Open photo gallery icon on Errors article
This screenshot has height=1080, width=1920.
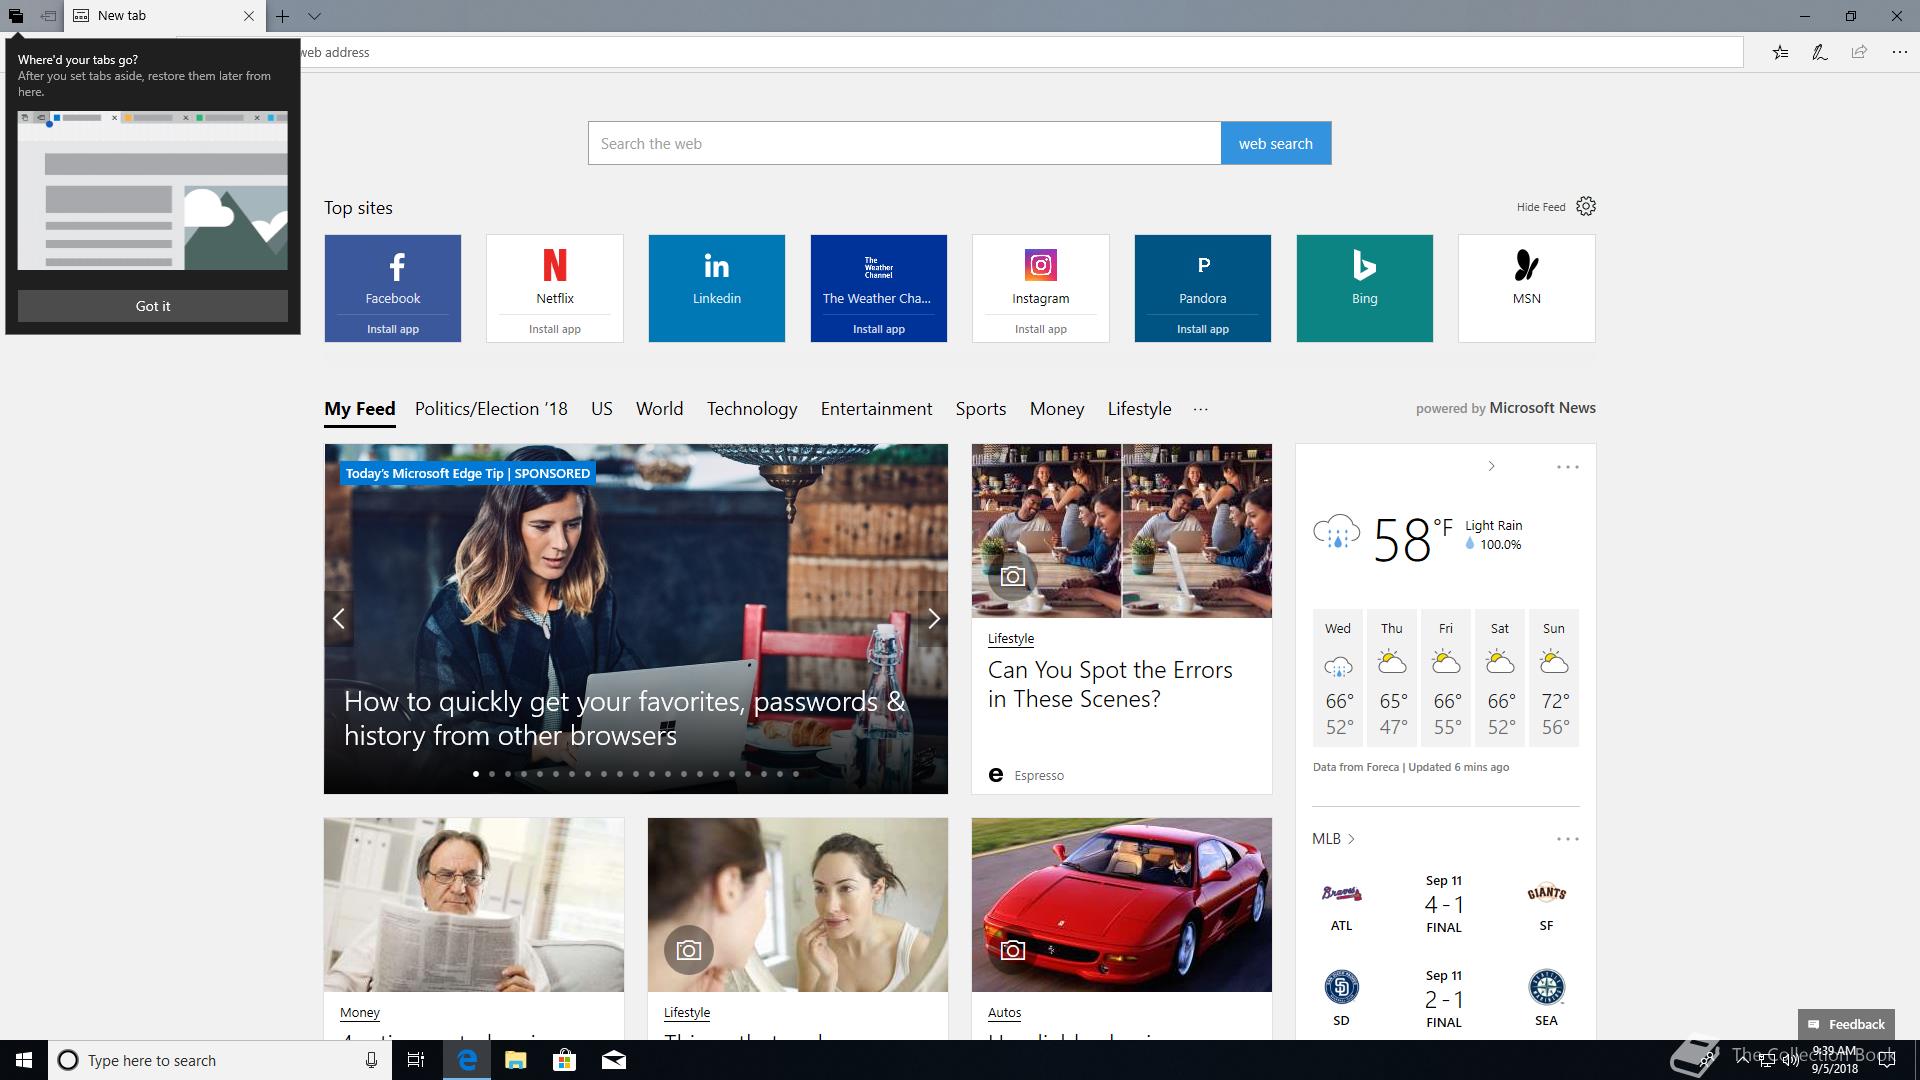1013,577
